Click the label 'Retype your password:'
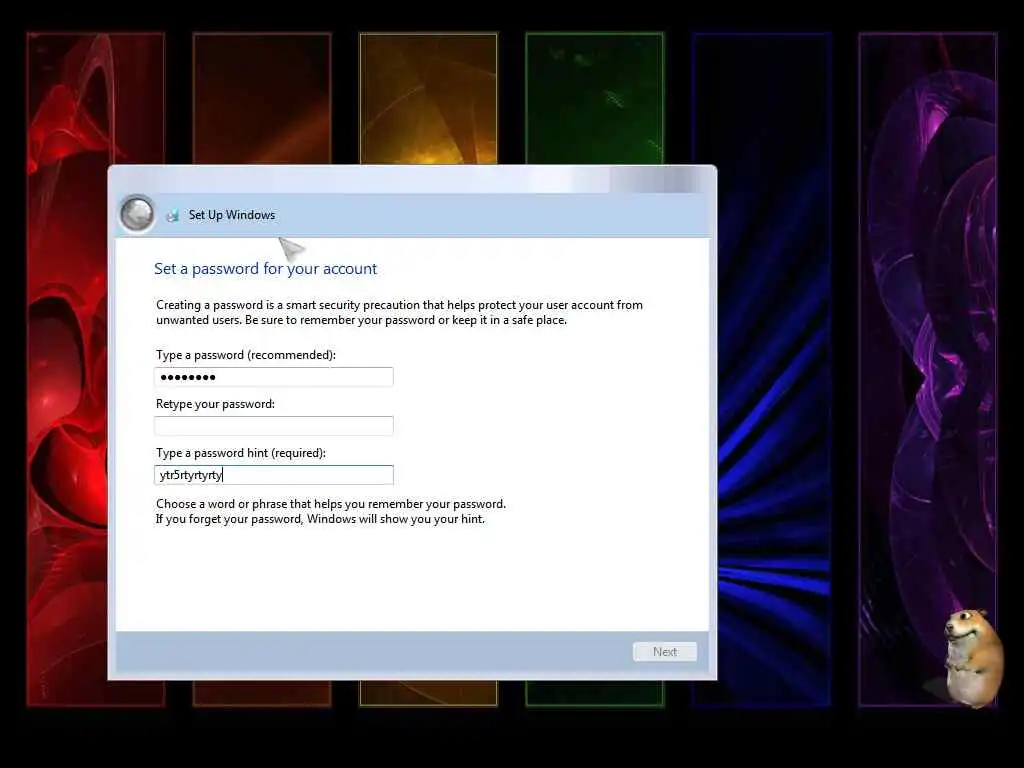 point(216,404)
